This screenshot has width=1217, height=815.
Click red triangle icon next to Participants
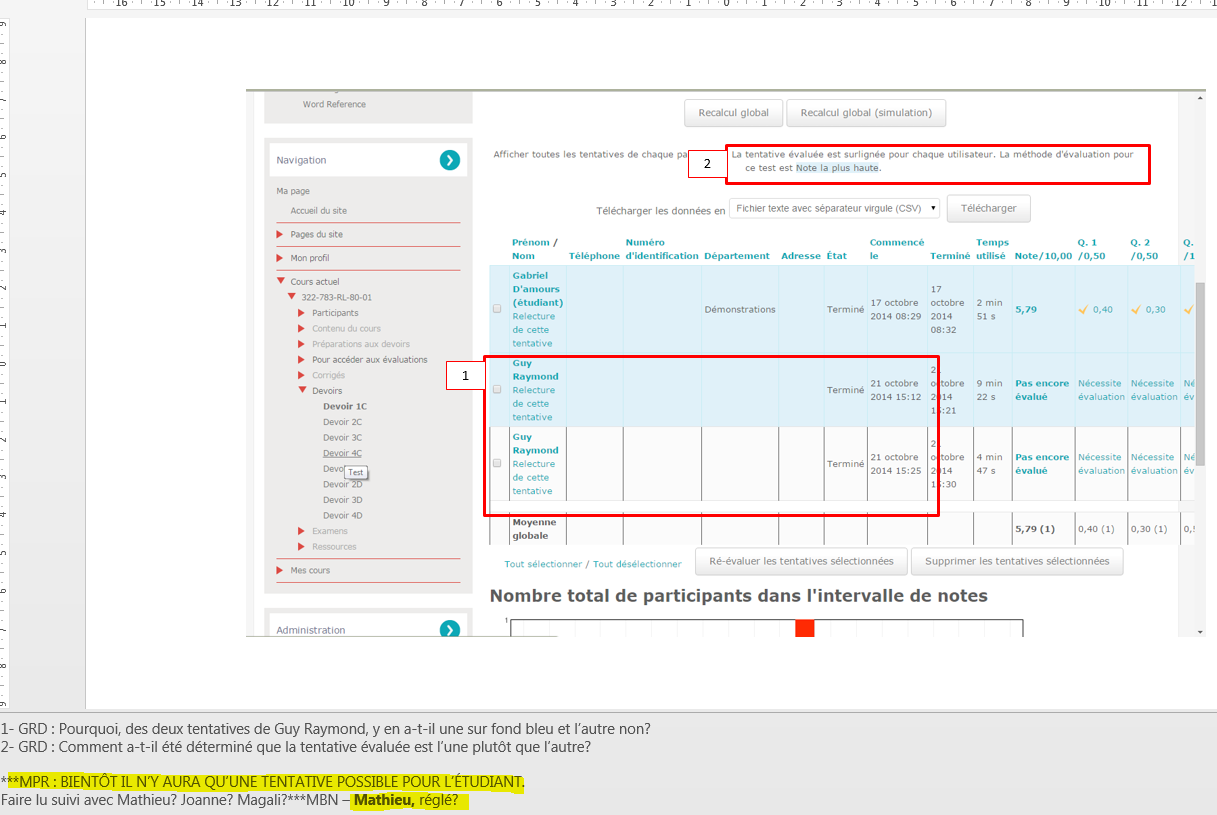302,313
